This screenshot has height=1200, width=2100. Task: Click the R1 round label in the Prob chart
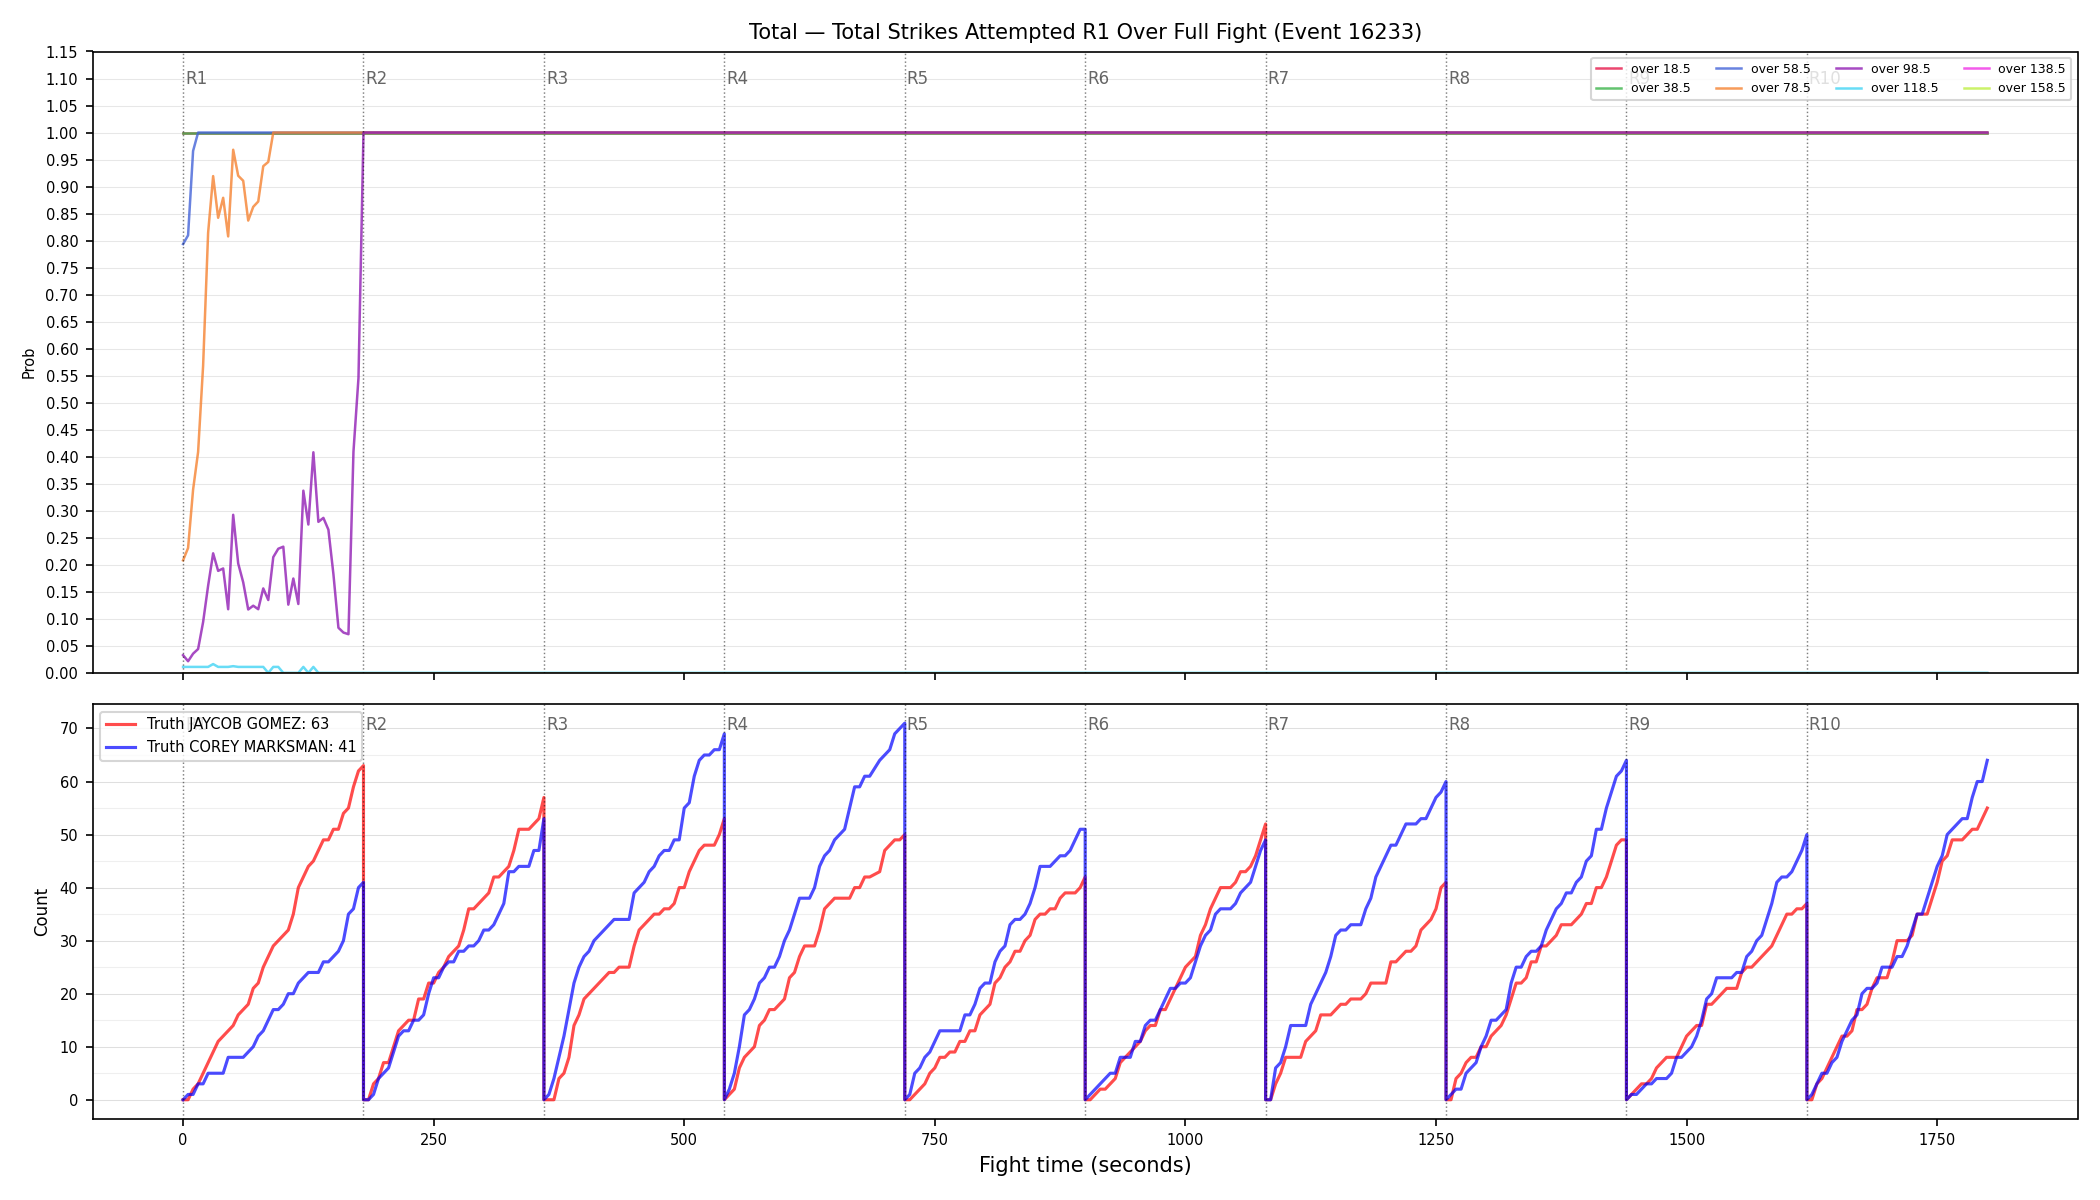coord(196,78)
